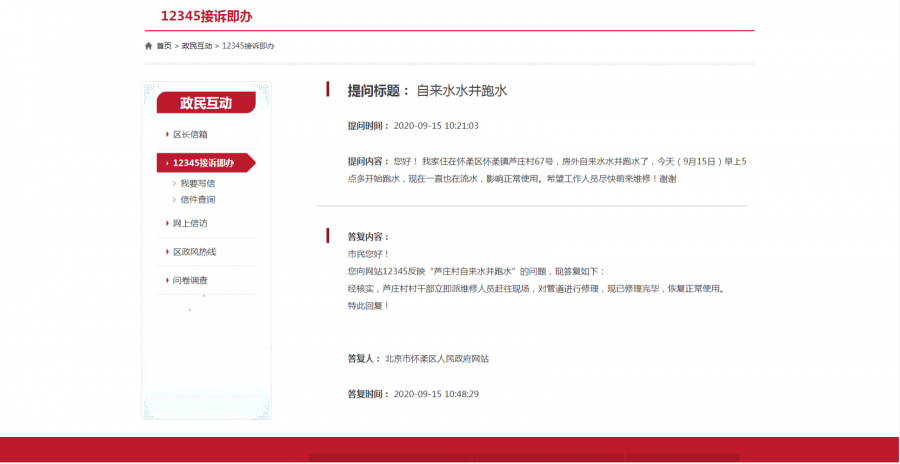This screenshot has height=464, width=900.
Task: Click the home icon in the breadcrumb
Action: 149,46
